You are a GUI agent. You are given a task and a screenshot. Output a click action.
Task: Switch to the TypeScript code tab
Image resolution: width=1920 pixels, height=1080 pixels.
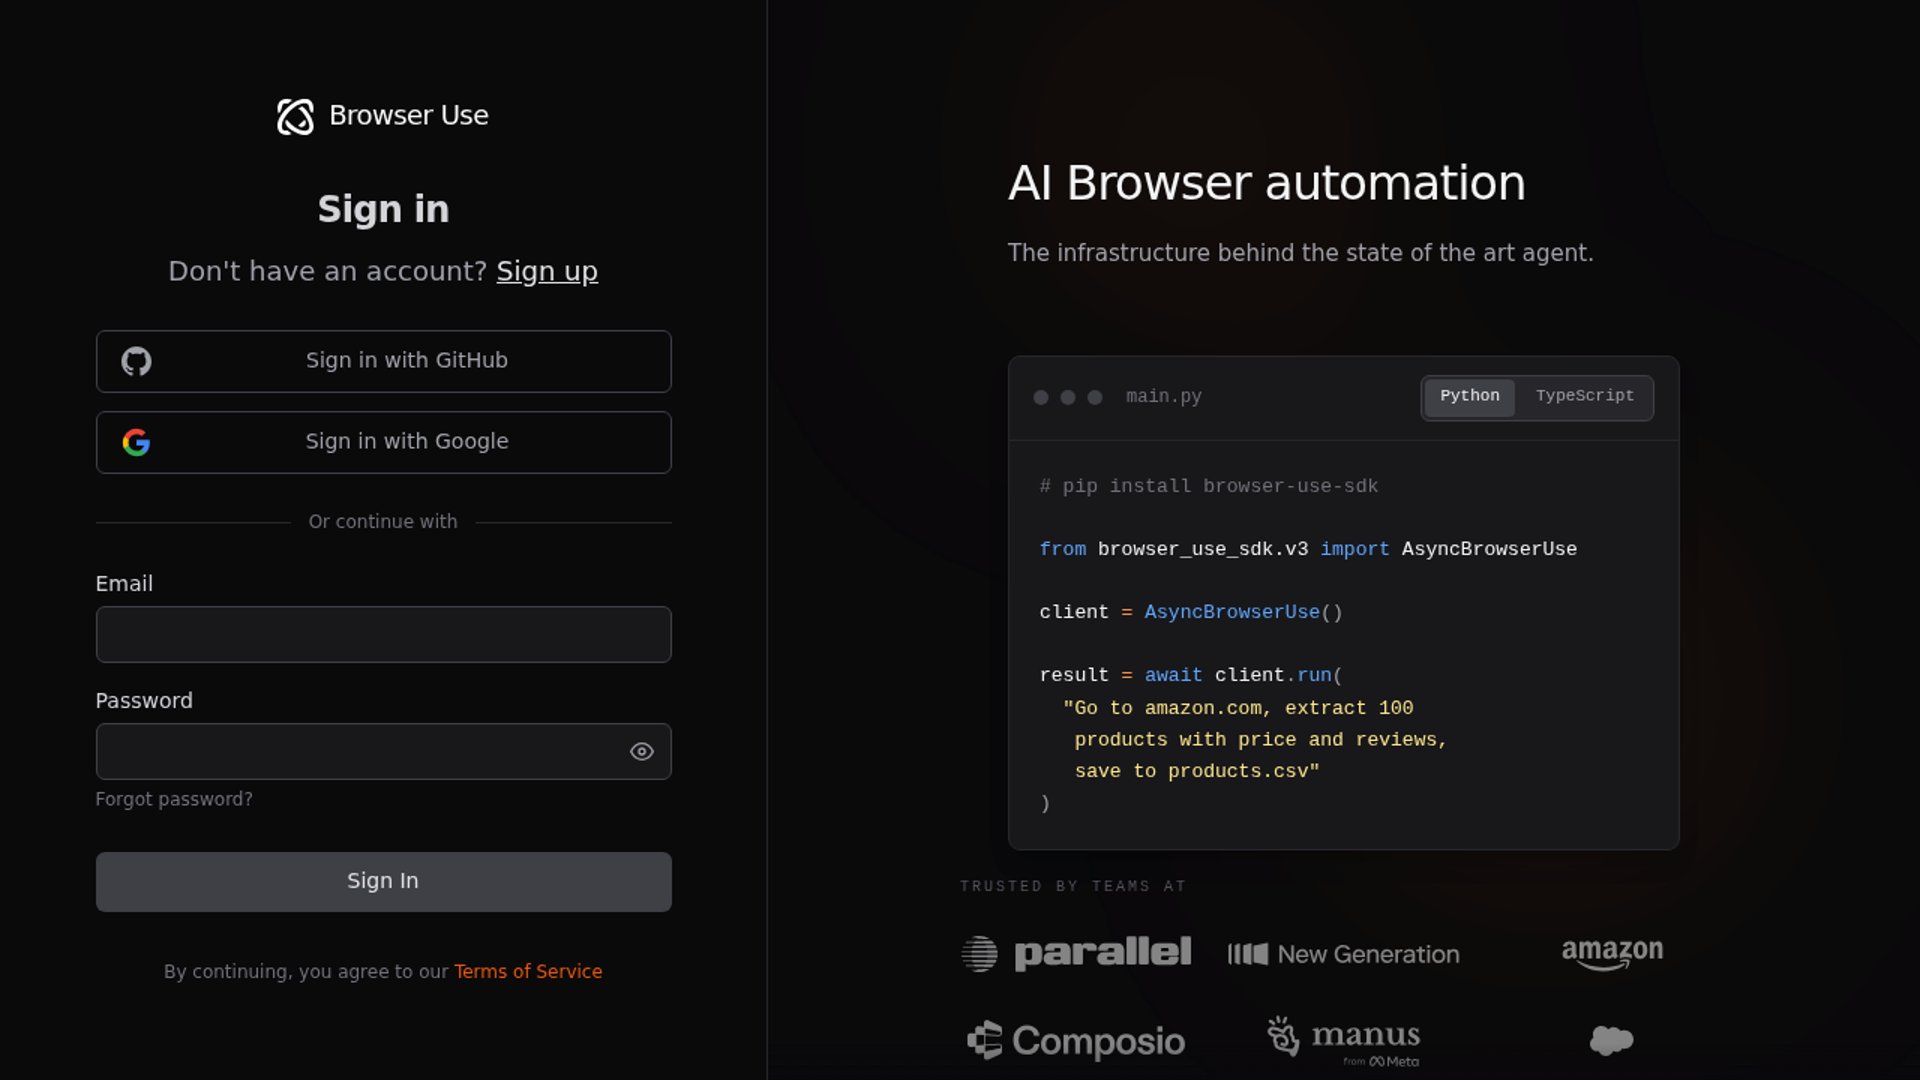(x=1584, y=397)
